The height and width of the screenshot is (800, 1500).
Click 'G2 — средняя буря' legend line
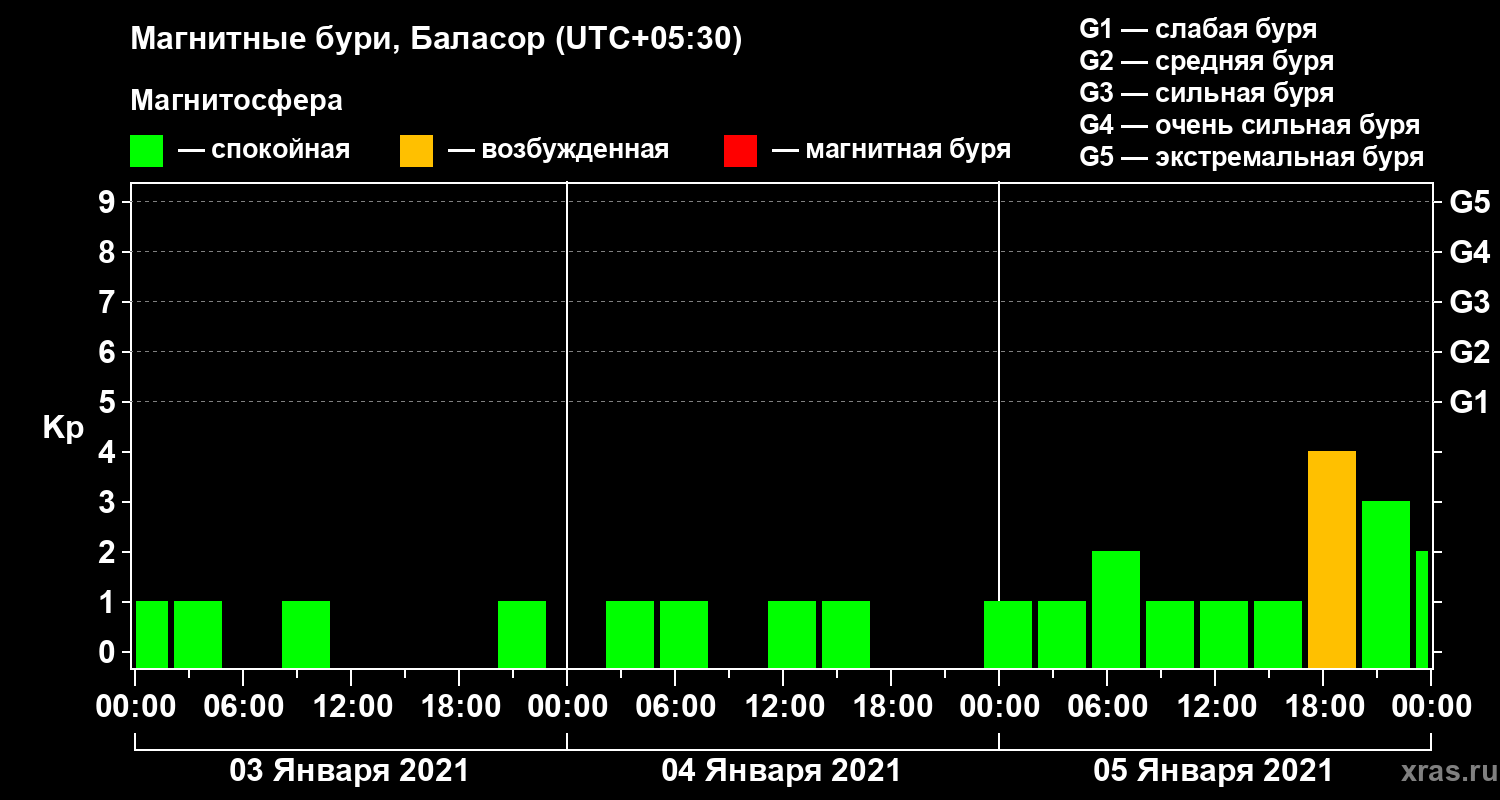click(x=1206, y=60)
